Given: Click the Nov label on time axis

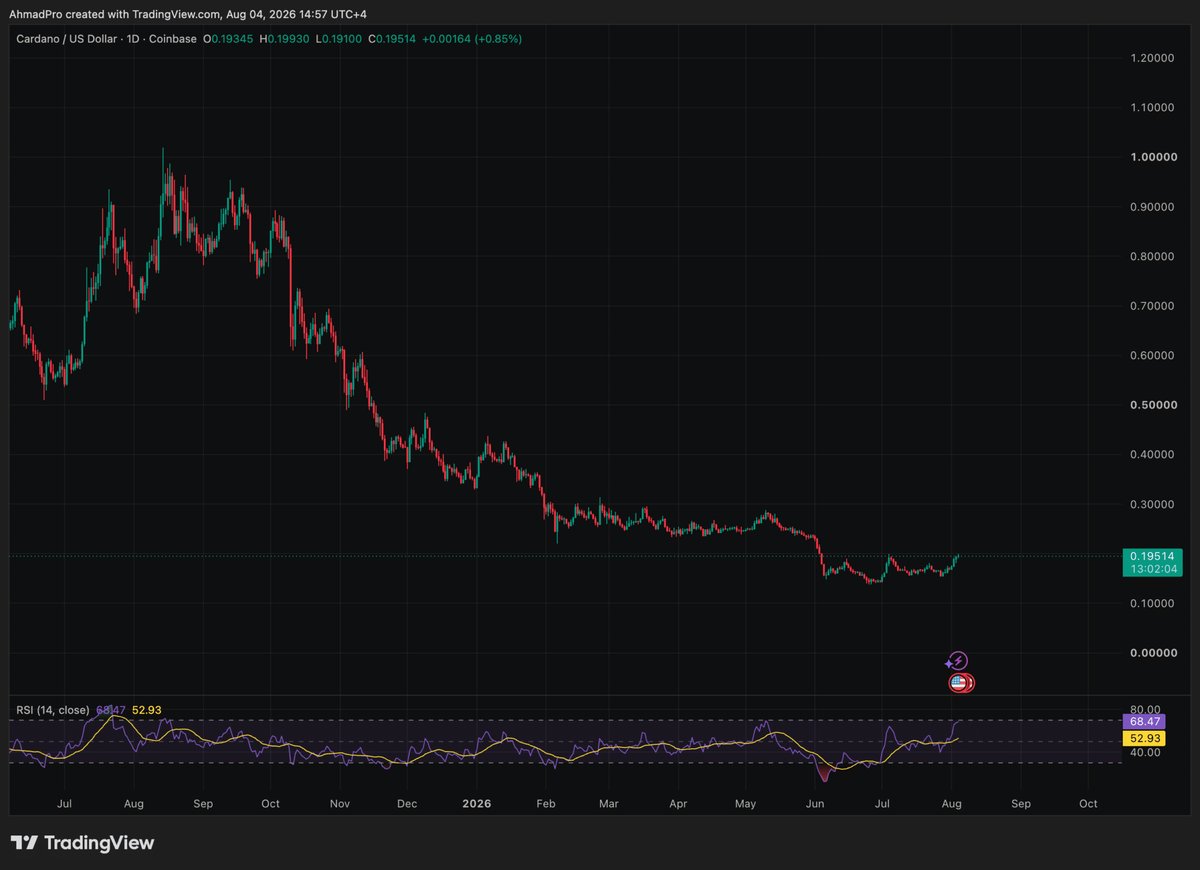Looking at the screenshot, I should point(340,803).
